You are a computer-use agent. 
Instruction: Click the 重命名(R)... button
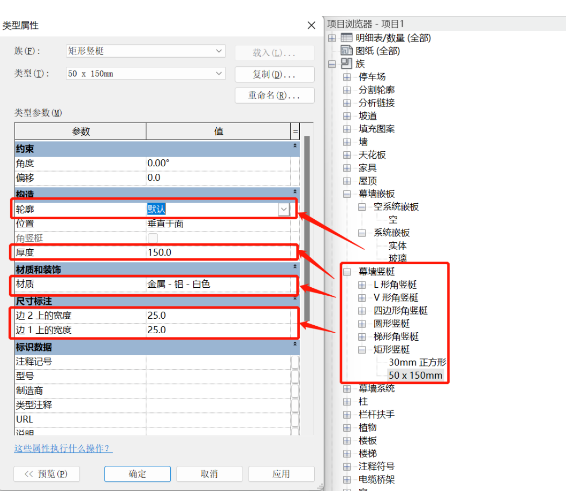(275, 95)
